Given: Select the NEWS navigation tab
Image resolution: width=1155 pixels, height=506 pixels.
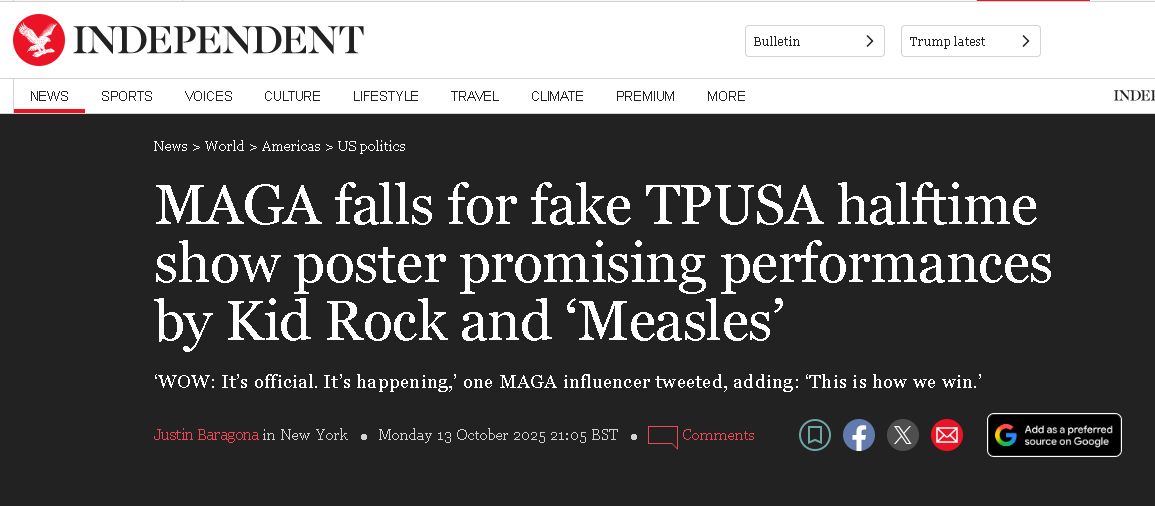Looking at the screenshot, I should pos(49,96).
